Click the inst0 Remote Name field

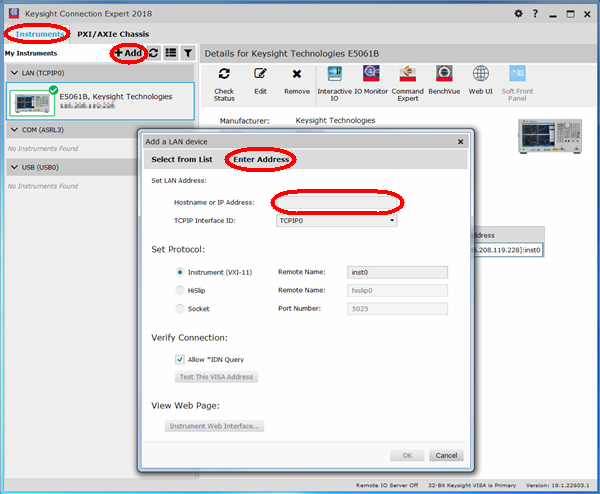(397, 272)
